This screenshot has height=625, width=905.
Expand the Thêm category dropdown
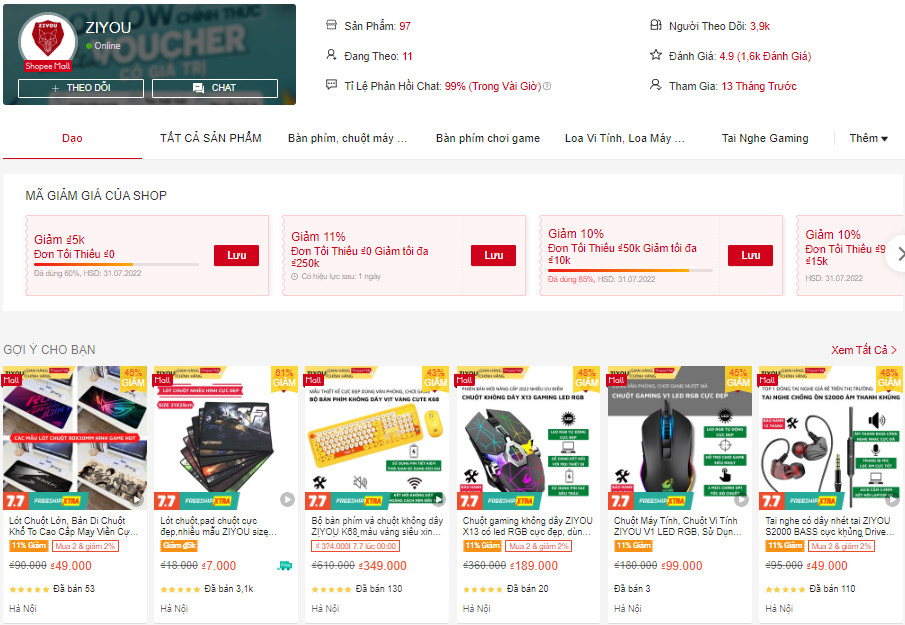(869, 138)
